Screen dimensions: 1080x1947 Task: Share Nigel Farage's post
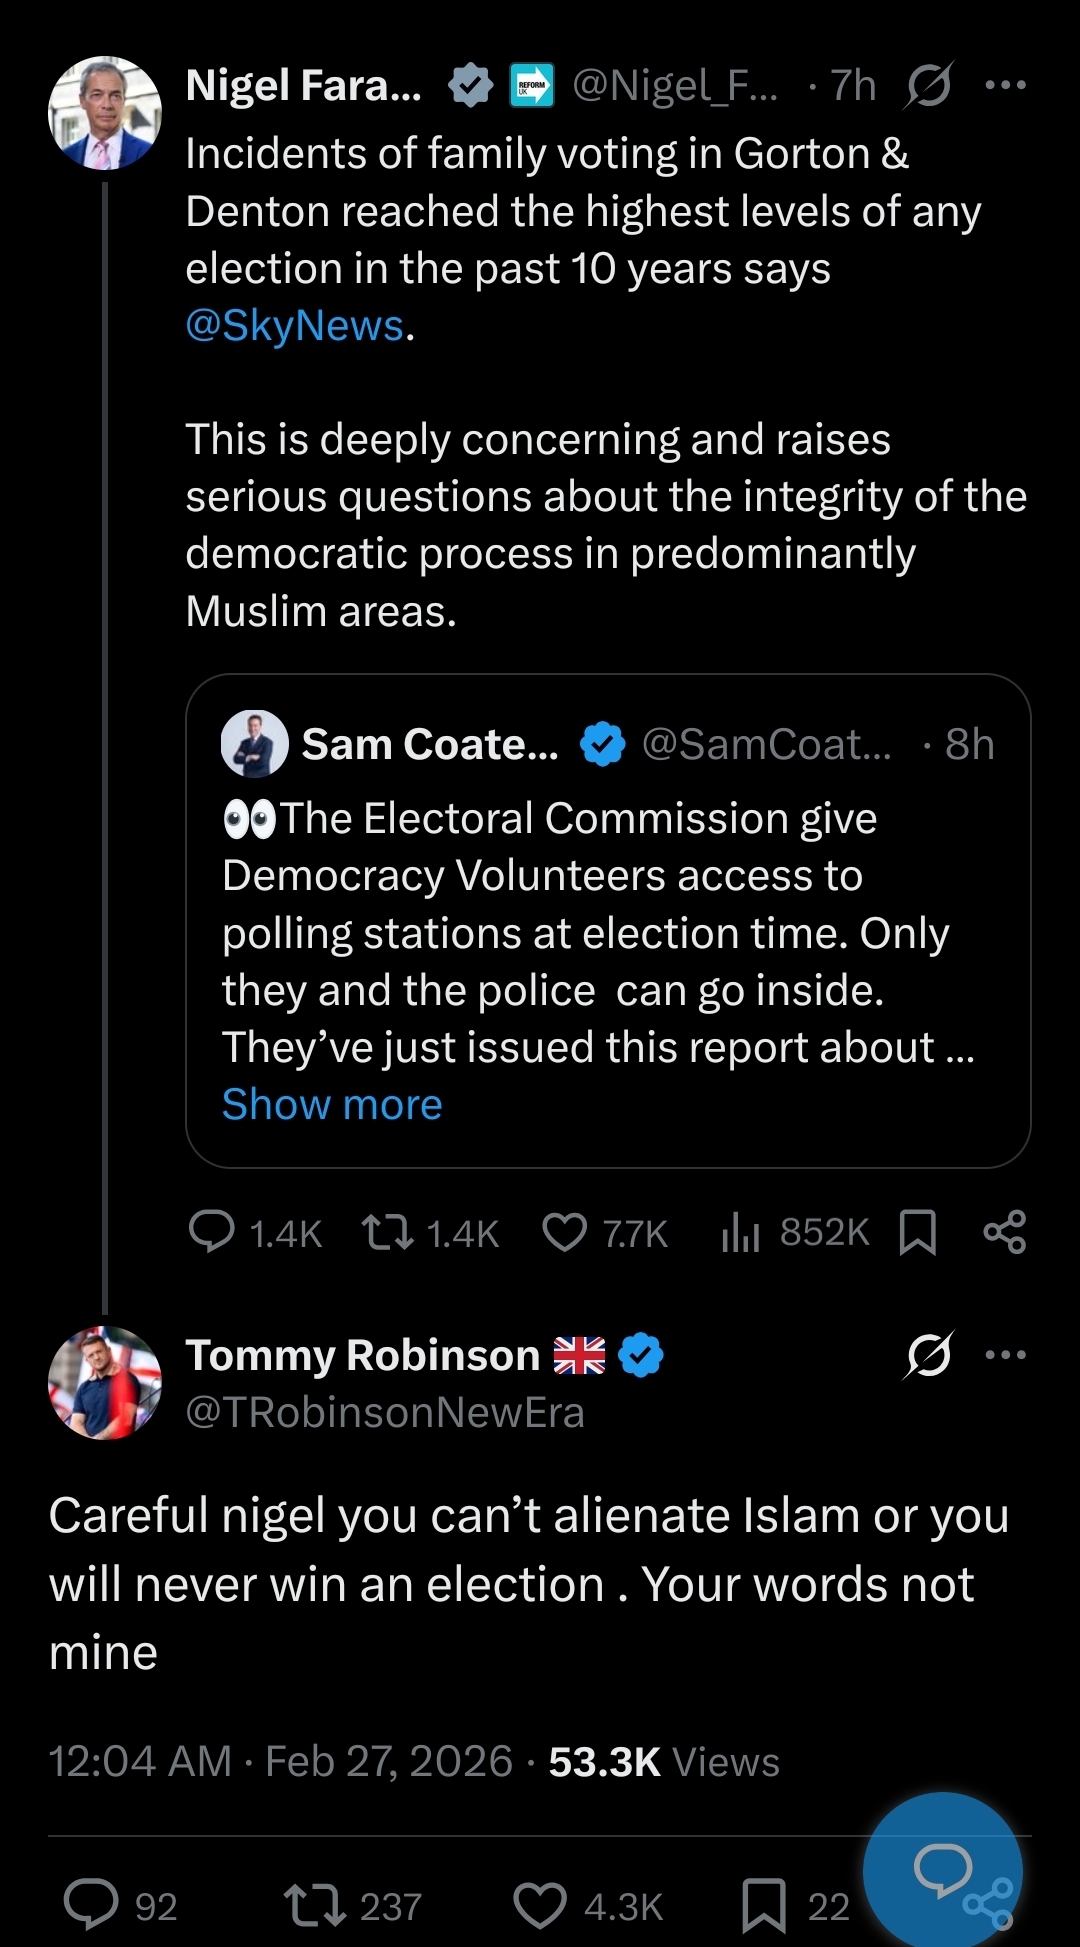click(1005, 1232)
